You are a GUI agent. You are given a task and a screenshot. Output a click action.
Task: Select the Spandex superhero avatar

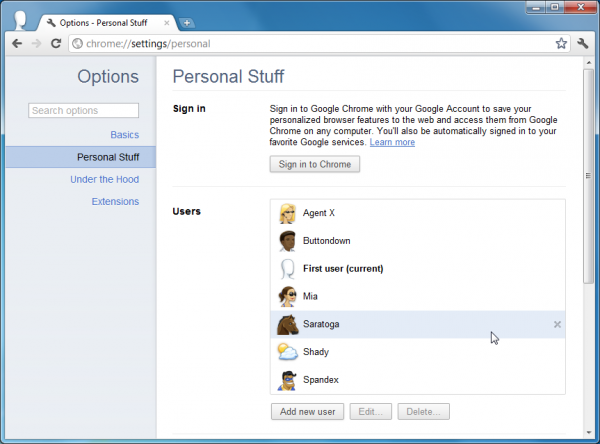tap(287, 380)
